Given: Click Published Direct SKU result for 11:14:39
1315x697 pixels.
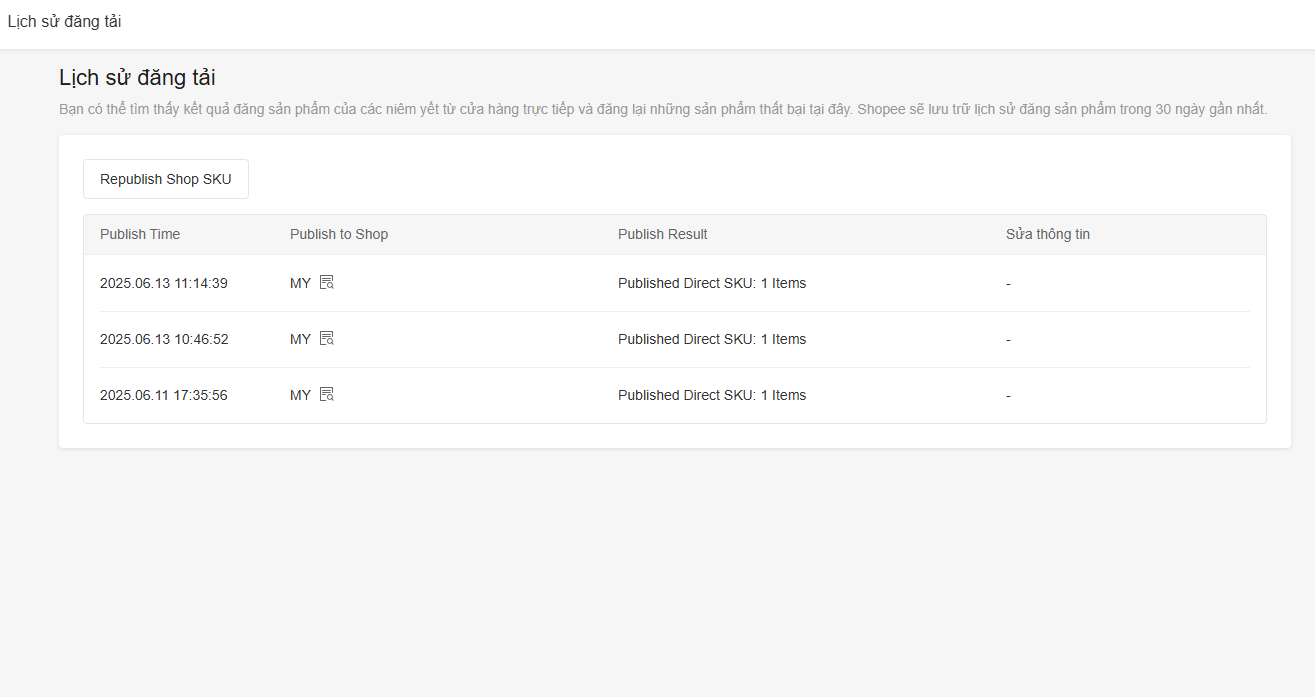Looking at the screenshot, I should pos(711,283).
